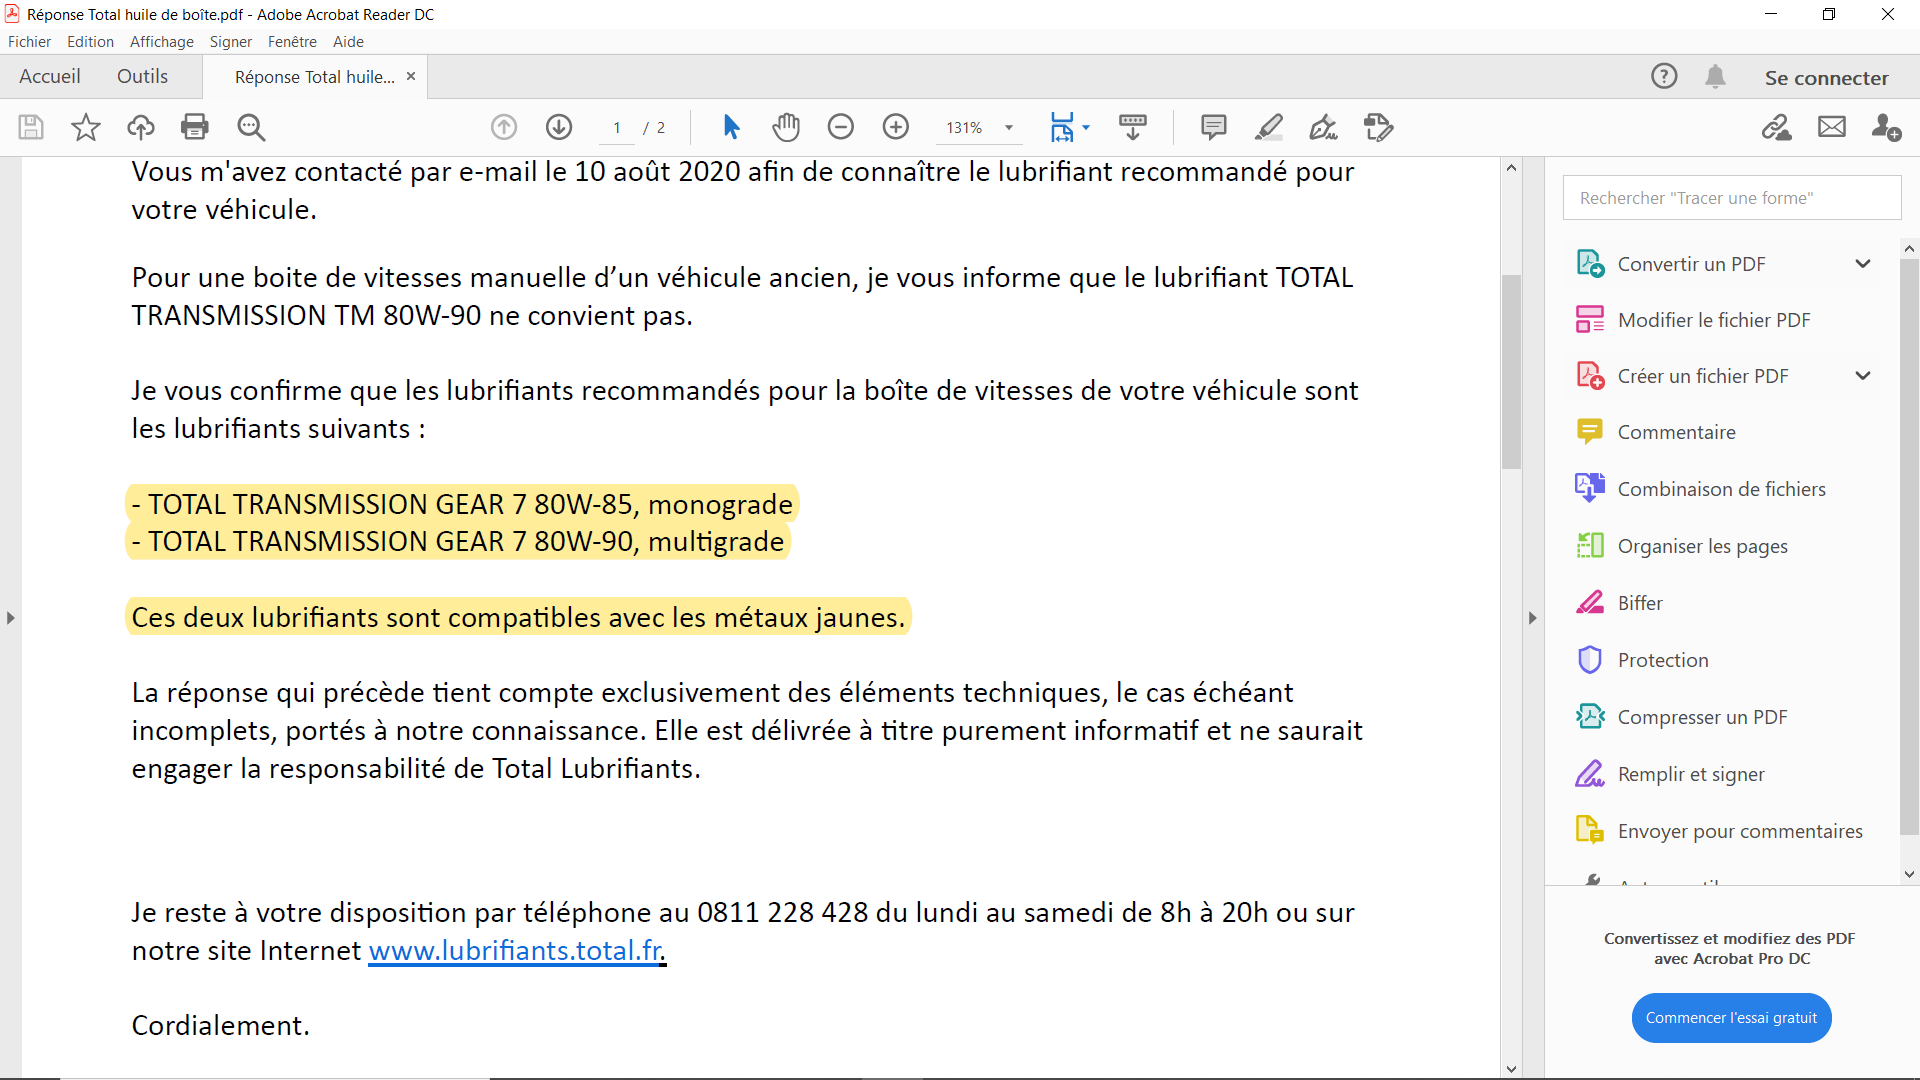
Task: Open notifications bell icon
Action: coord(1715,77)
